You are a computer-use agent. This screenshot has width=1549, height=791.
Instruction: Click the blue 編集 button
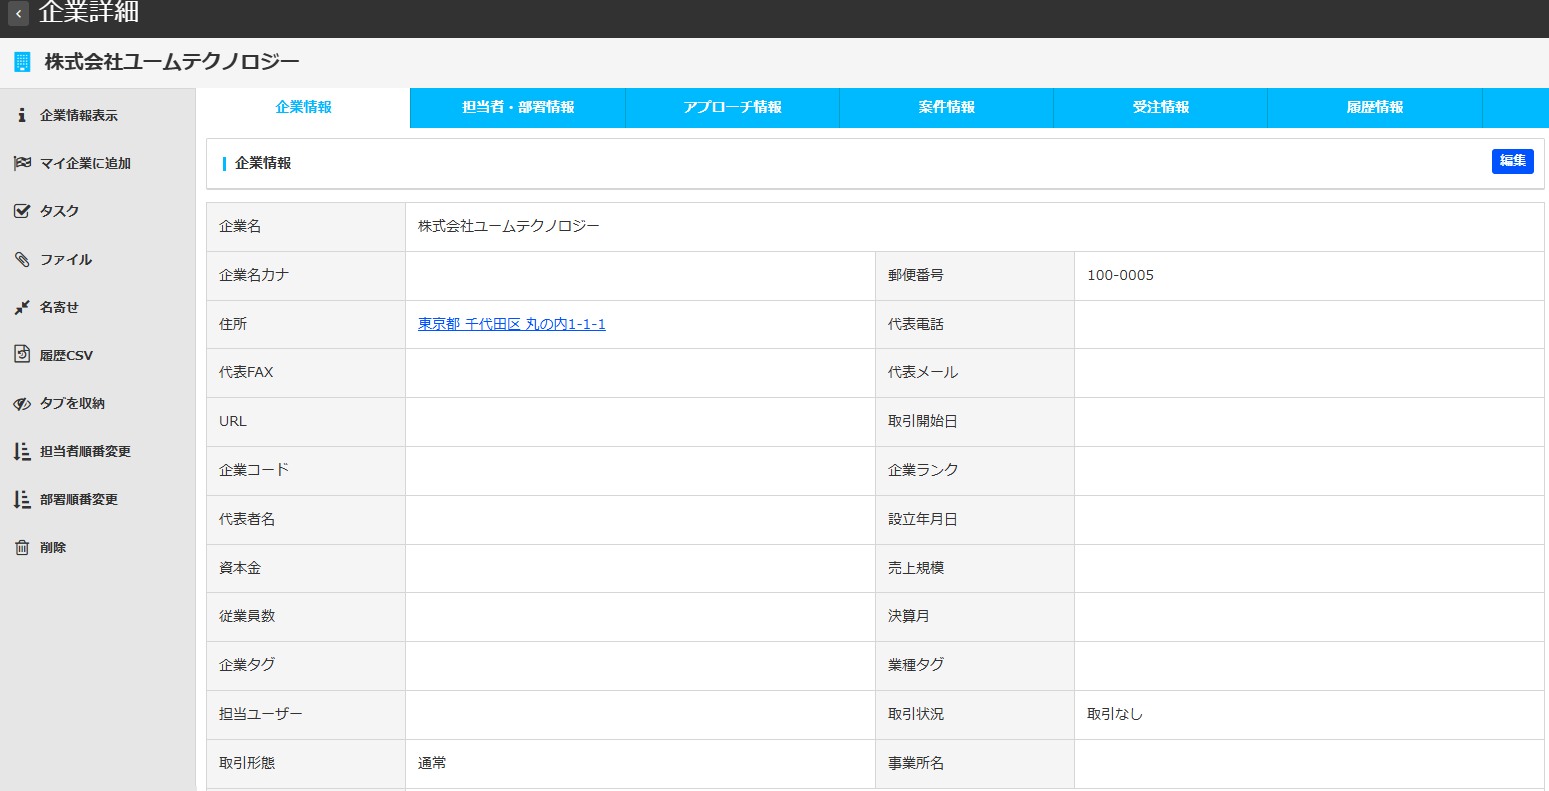coord(1512,161)
